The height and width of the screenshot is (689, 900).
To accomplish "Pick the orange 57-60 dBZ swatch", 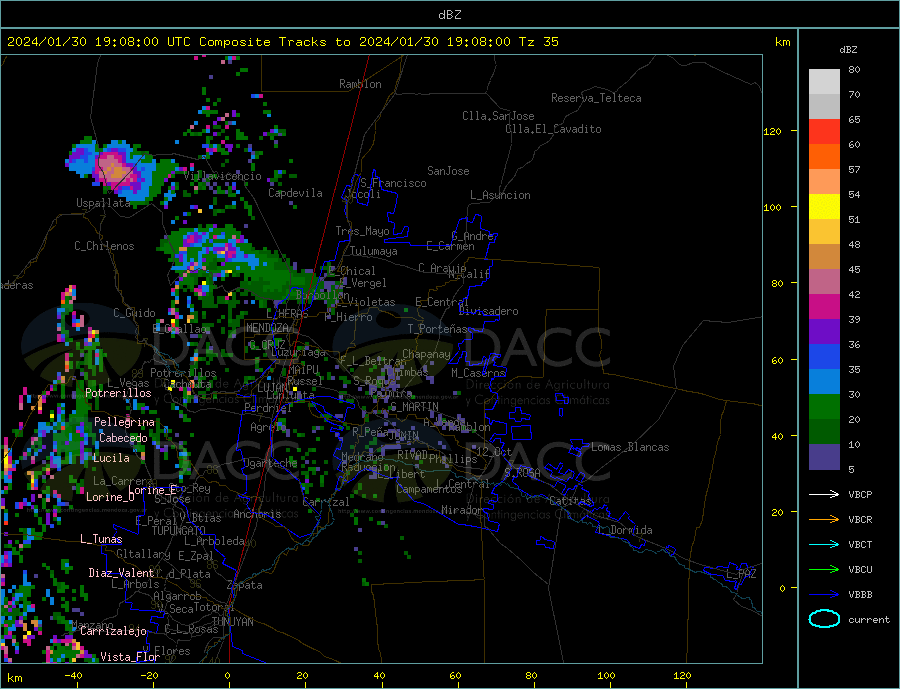I will coord(824,157).
